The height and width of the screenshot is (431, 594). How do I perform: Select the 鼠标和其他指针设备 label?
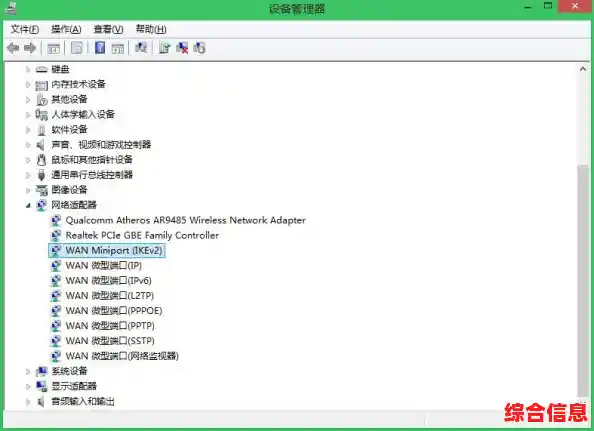point(92,159)
